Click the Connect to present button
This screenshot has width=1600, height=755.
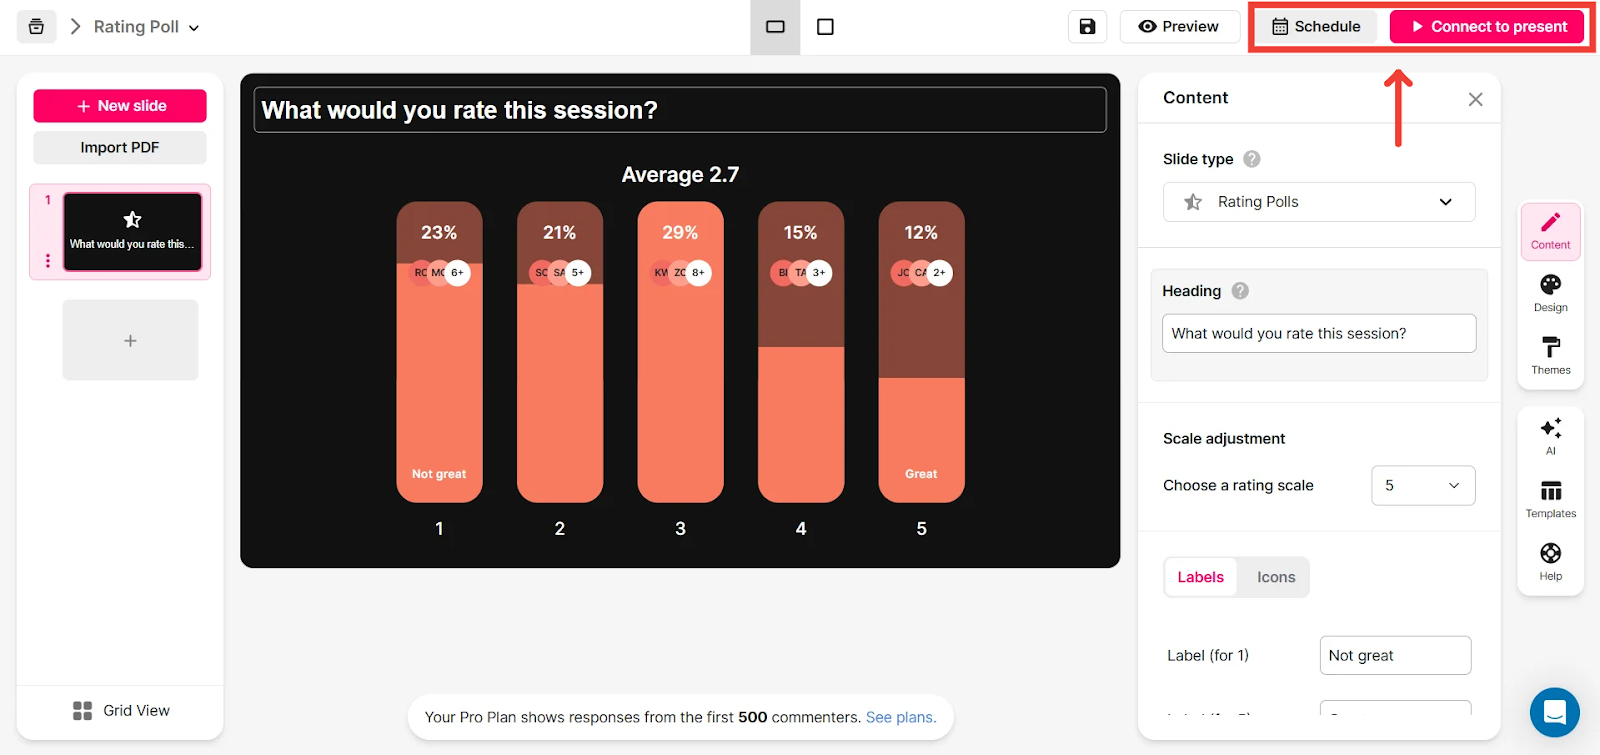(x=1487, y=27)
